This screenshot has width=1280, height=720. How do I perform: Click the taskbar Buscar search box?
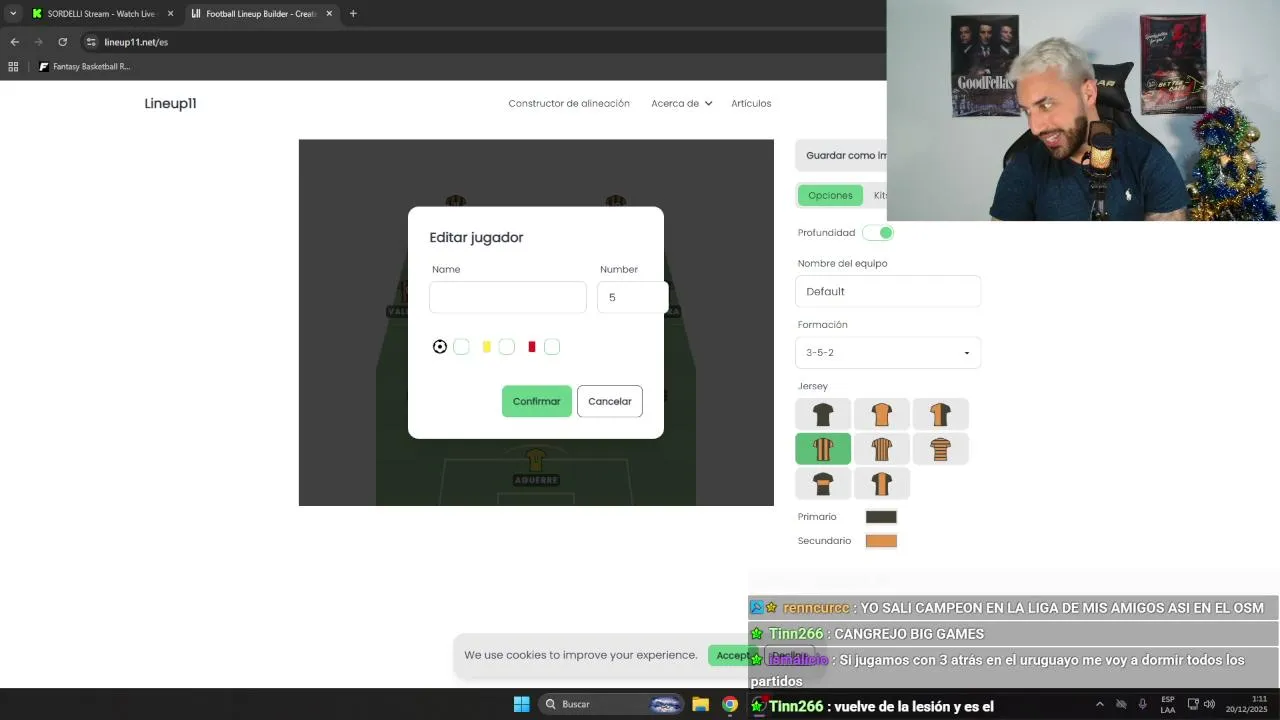click(x=612, y=704)
